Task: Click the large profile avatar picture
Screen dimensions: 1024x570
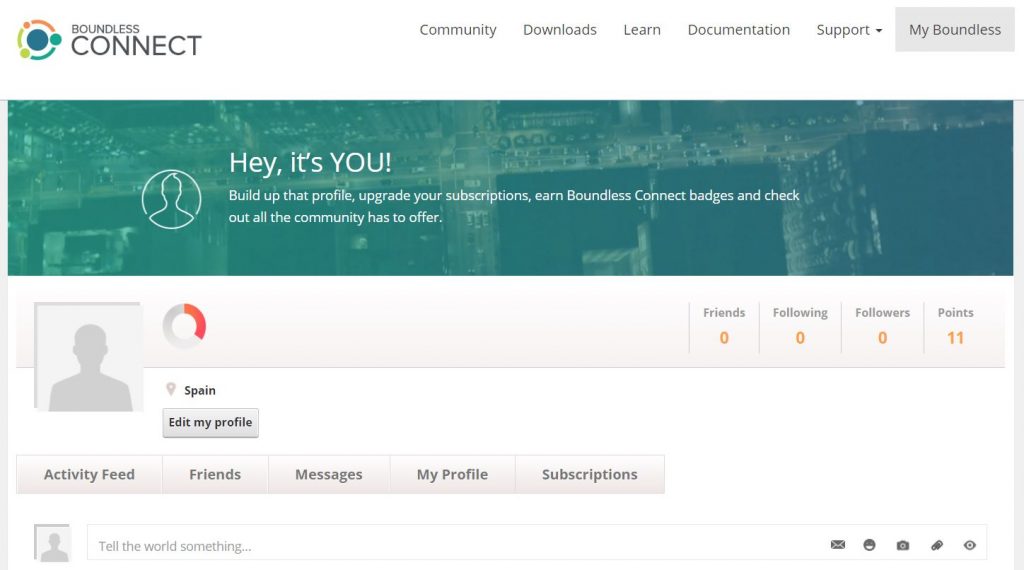Action: coord(89,357)
